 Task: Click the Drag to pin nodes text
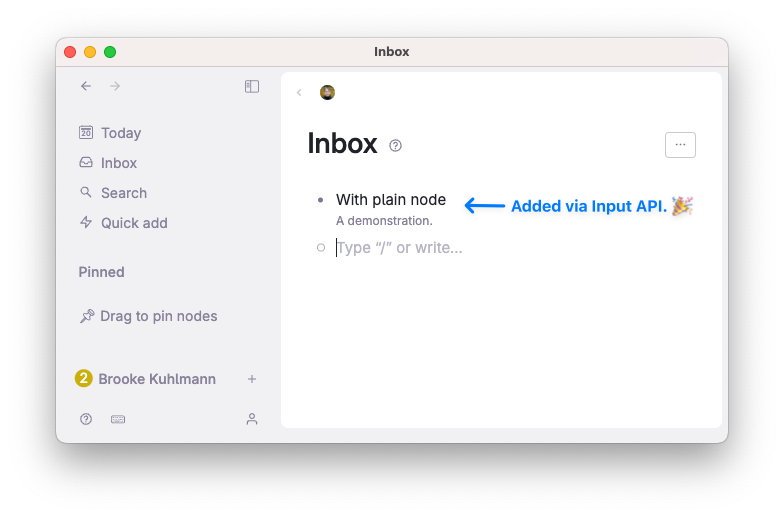click(x=158, y=316)
